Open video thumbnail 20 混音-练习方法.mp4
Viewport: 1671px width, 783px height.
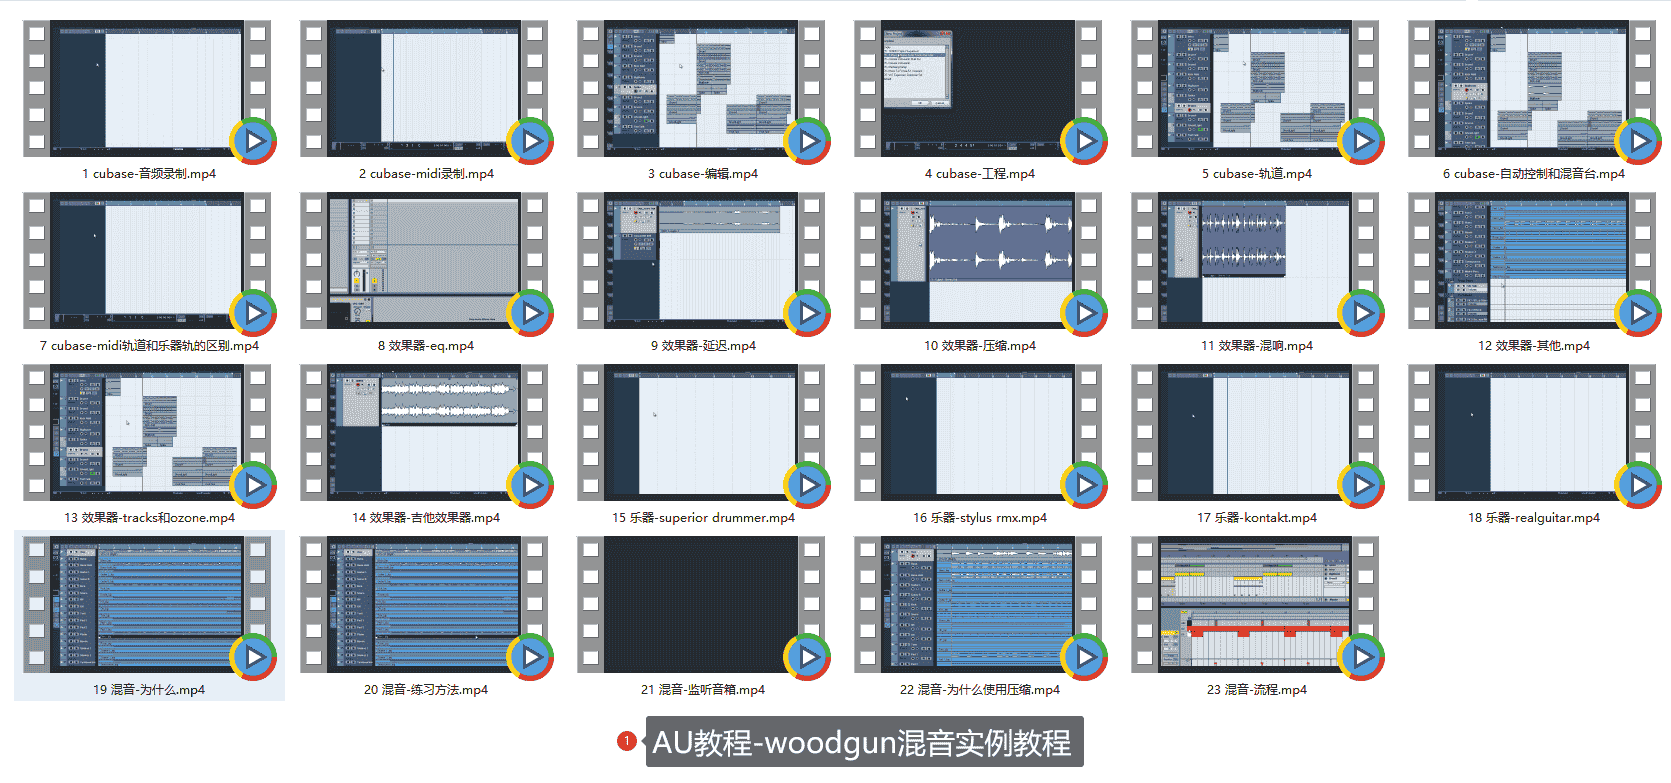tap(425, 605)
